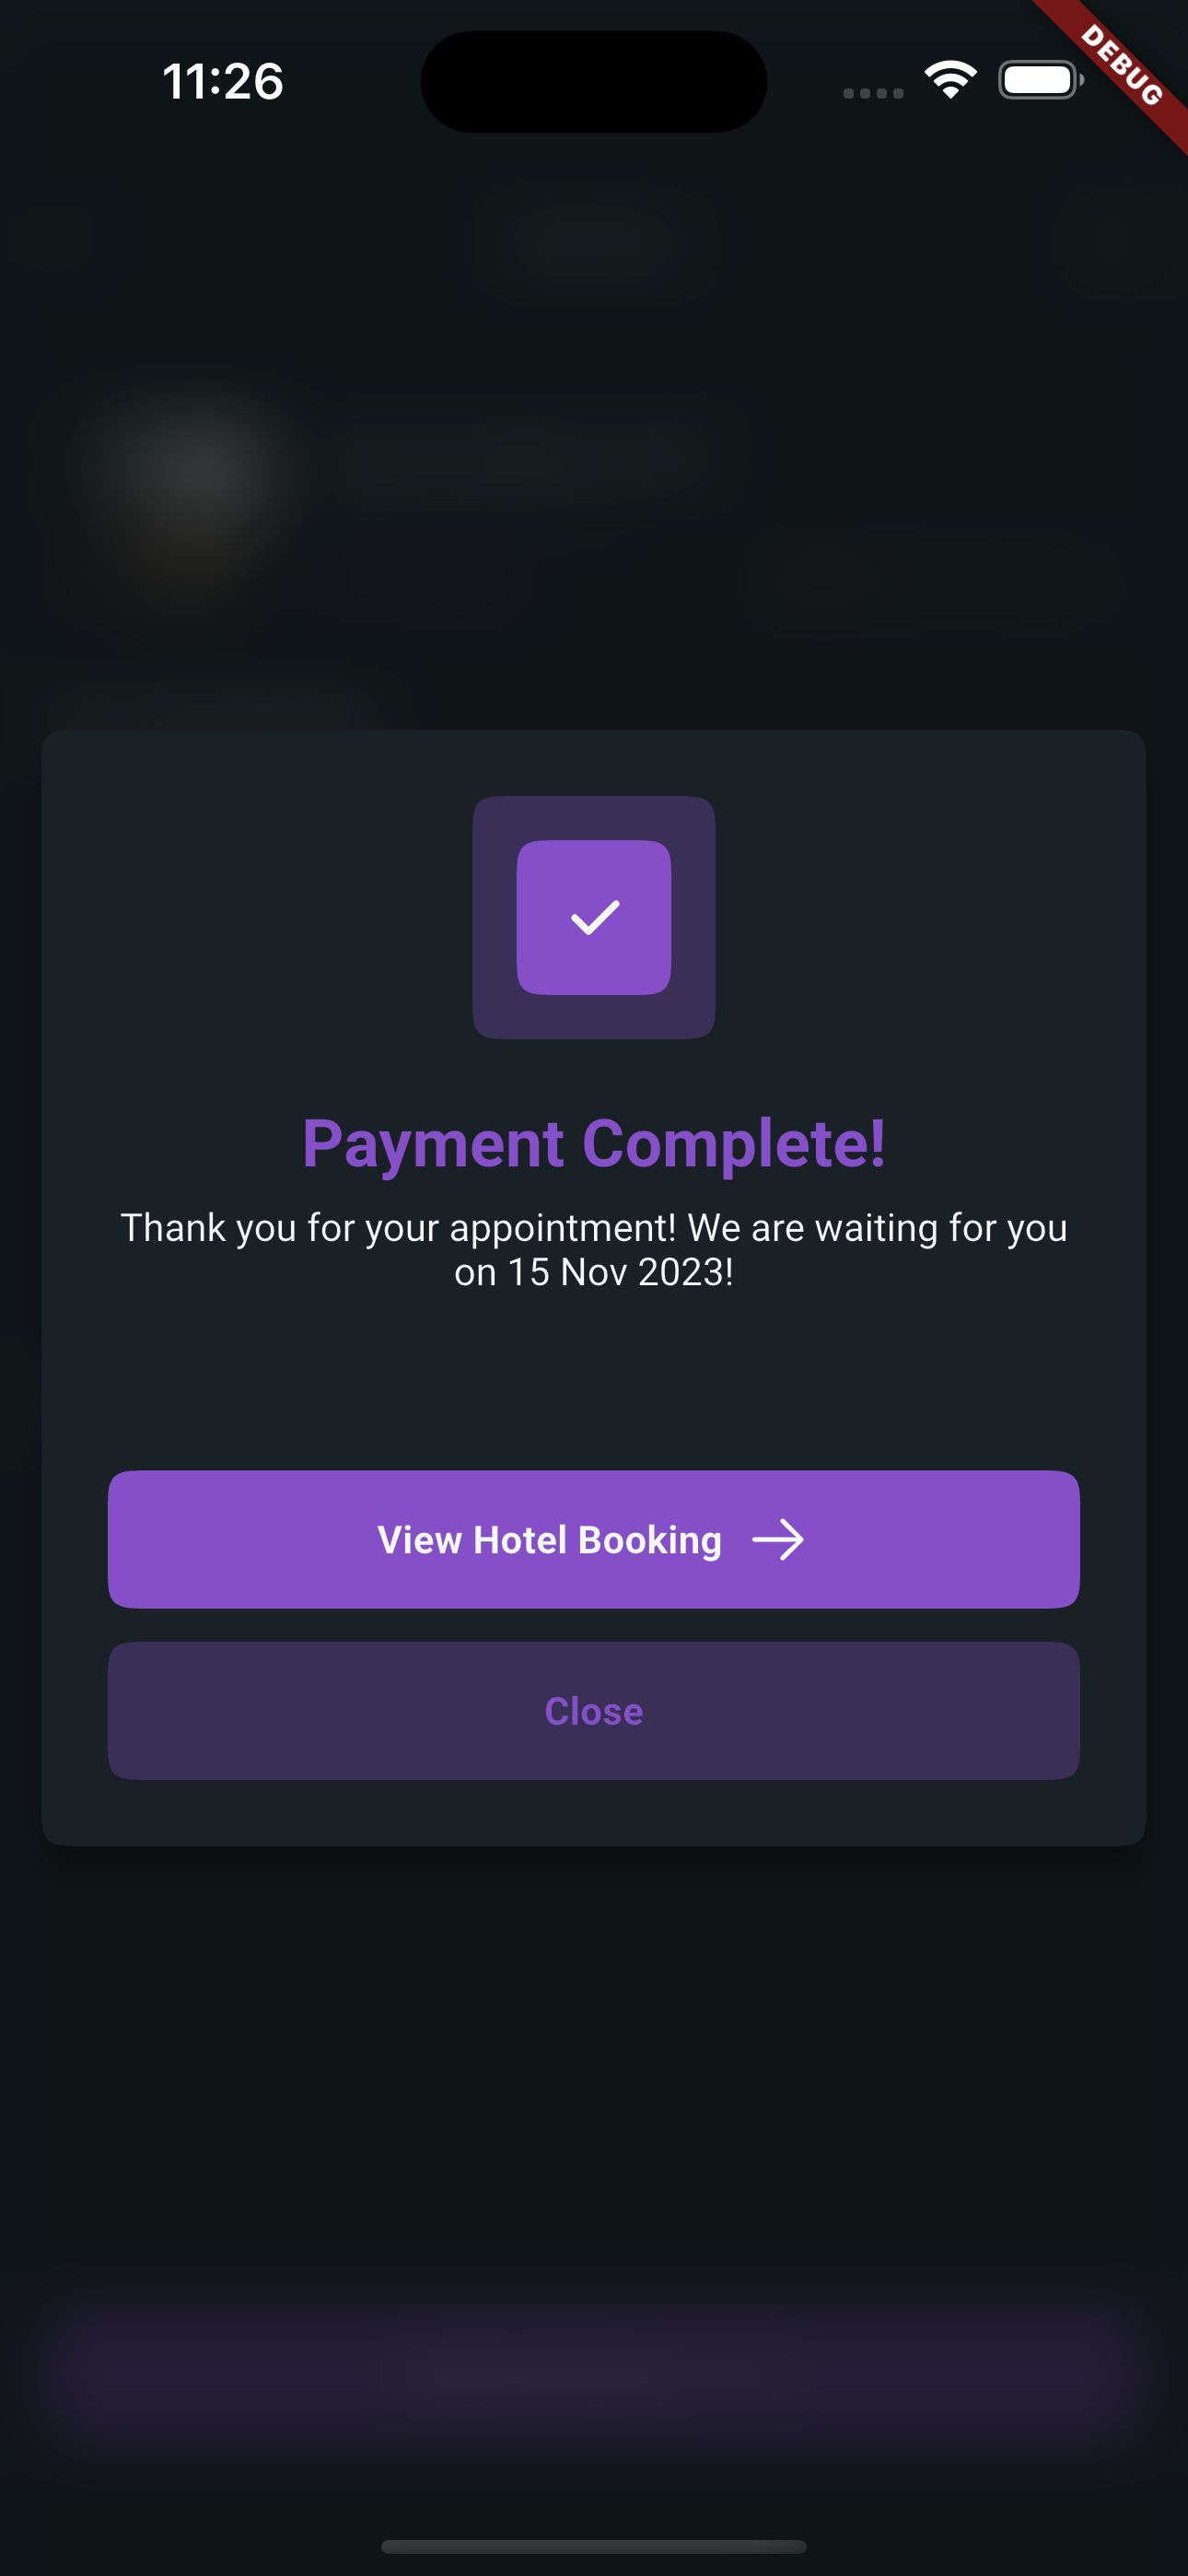Image resolution: width=1188 pixels, height=2576 pixels.
Task: Click the 15 Nov 2023 date text
Action: 620,1272
